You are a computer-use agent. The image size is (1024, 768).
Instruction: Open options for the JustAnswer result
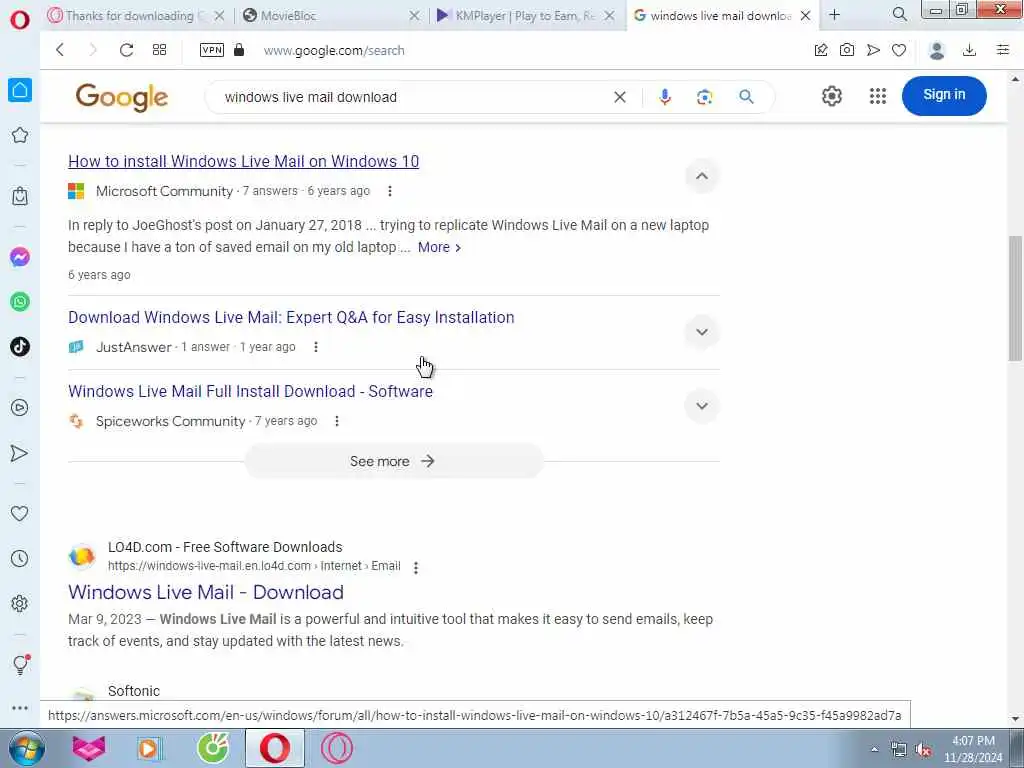[316, 347]
